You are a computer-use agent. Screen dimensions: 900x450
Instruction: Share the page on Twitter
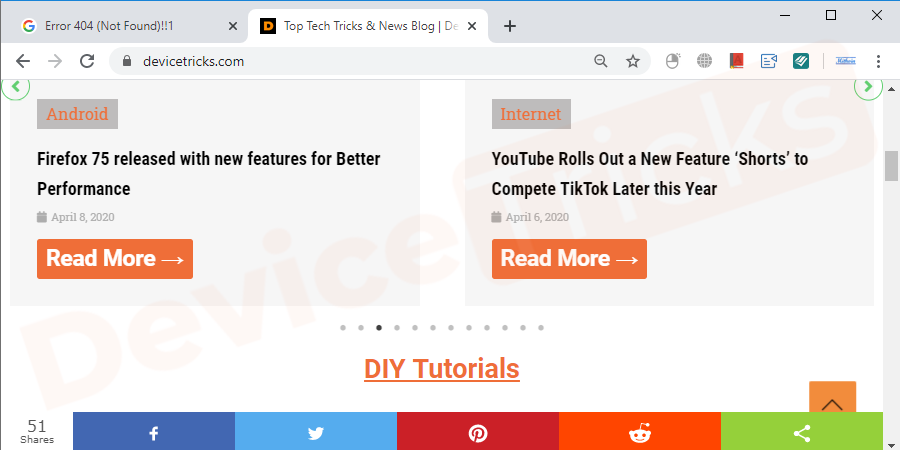point(316,433)
